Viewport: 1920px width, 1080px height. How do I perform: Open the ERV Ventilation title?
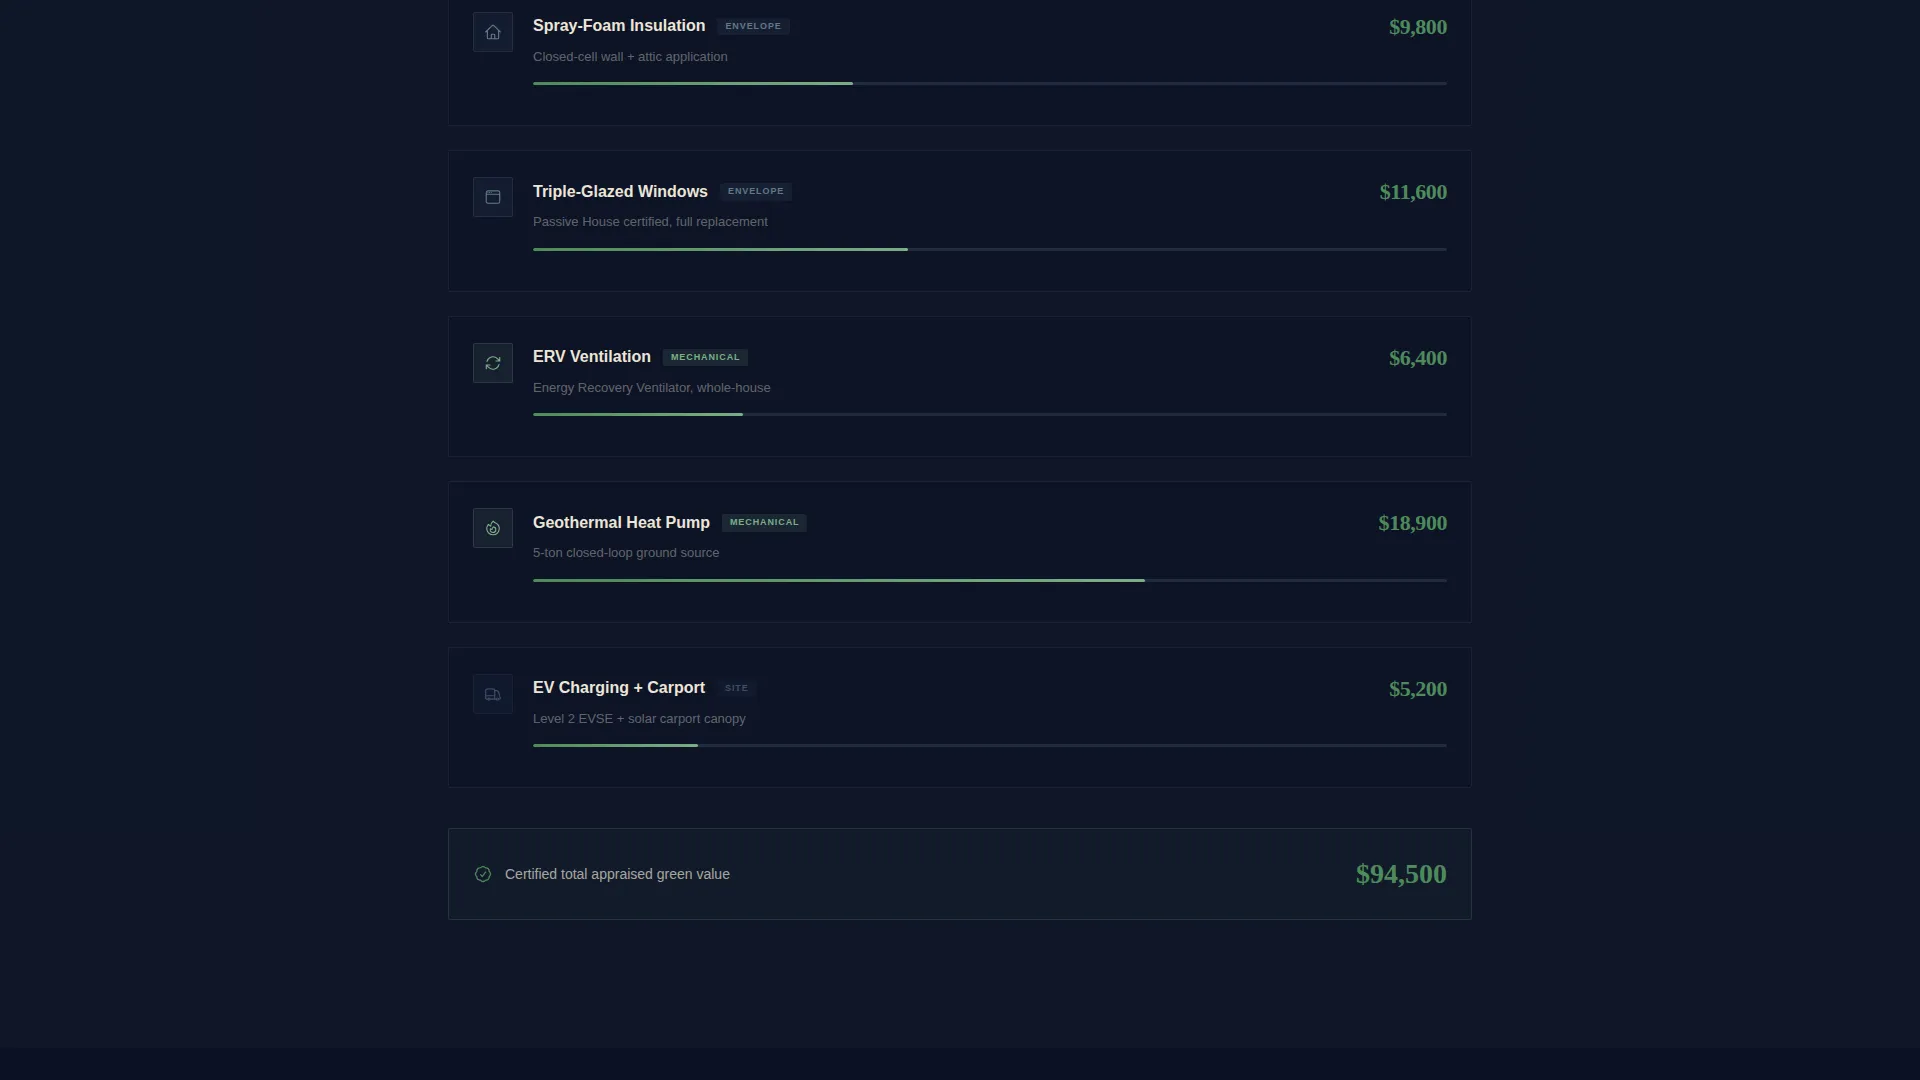click(592, 357)
